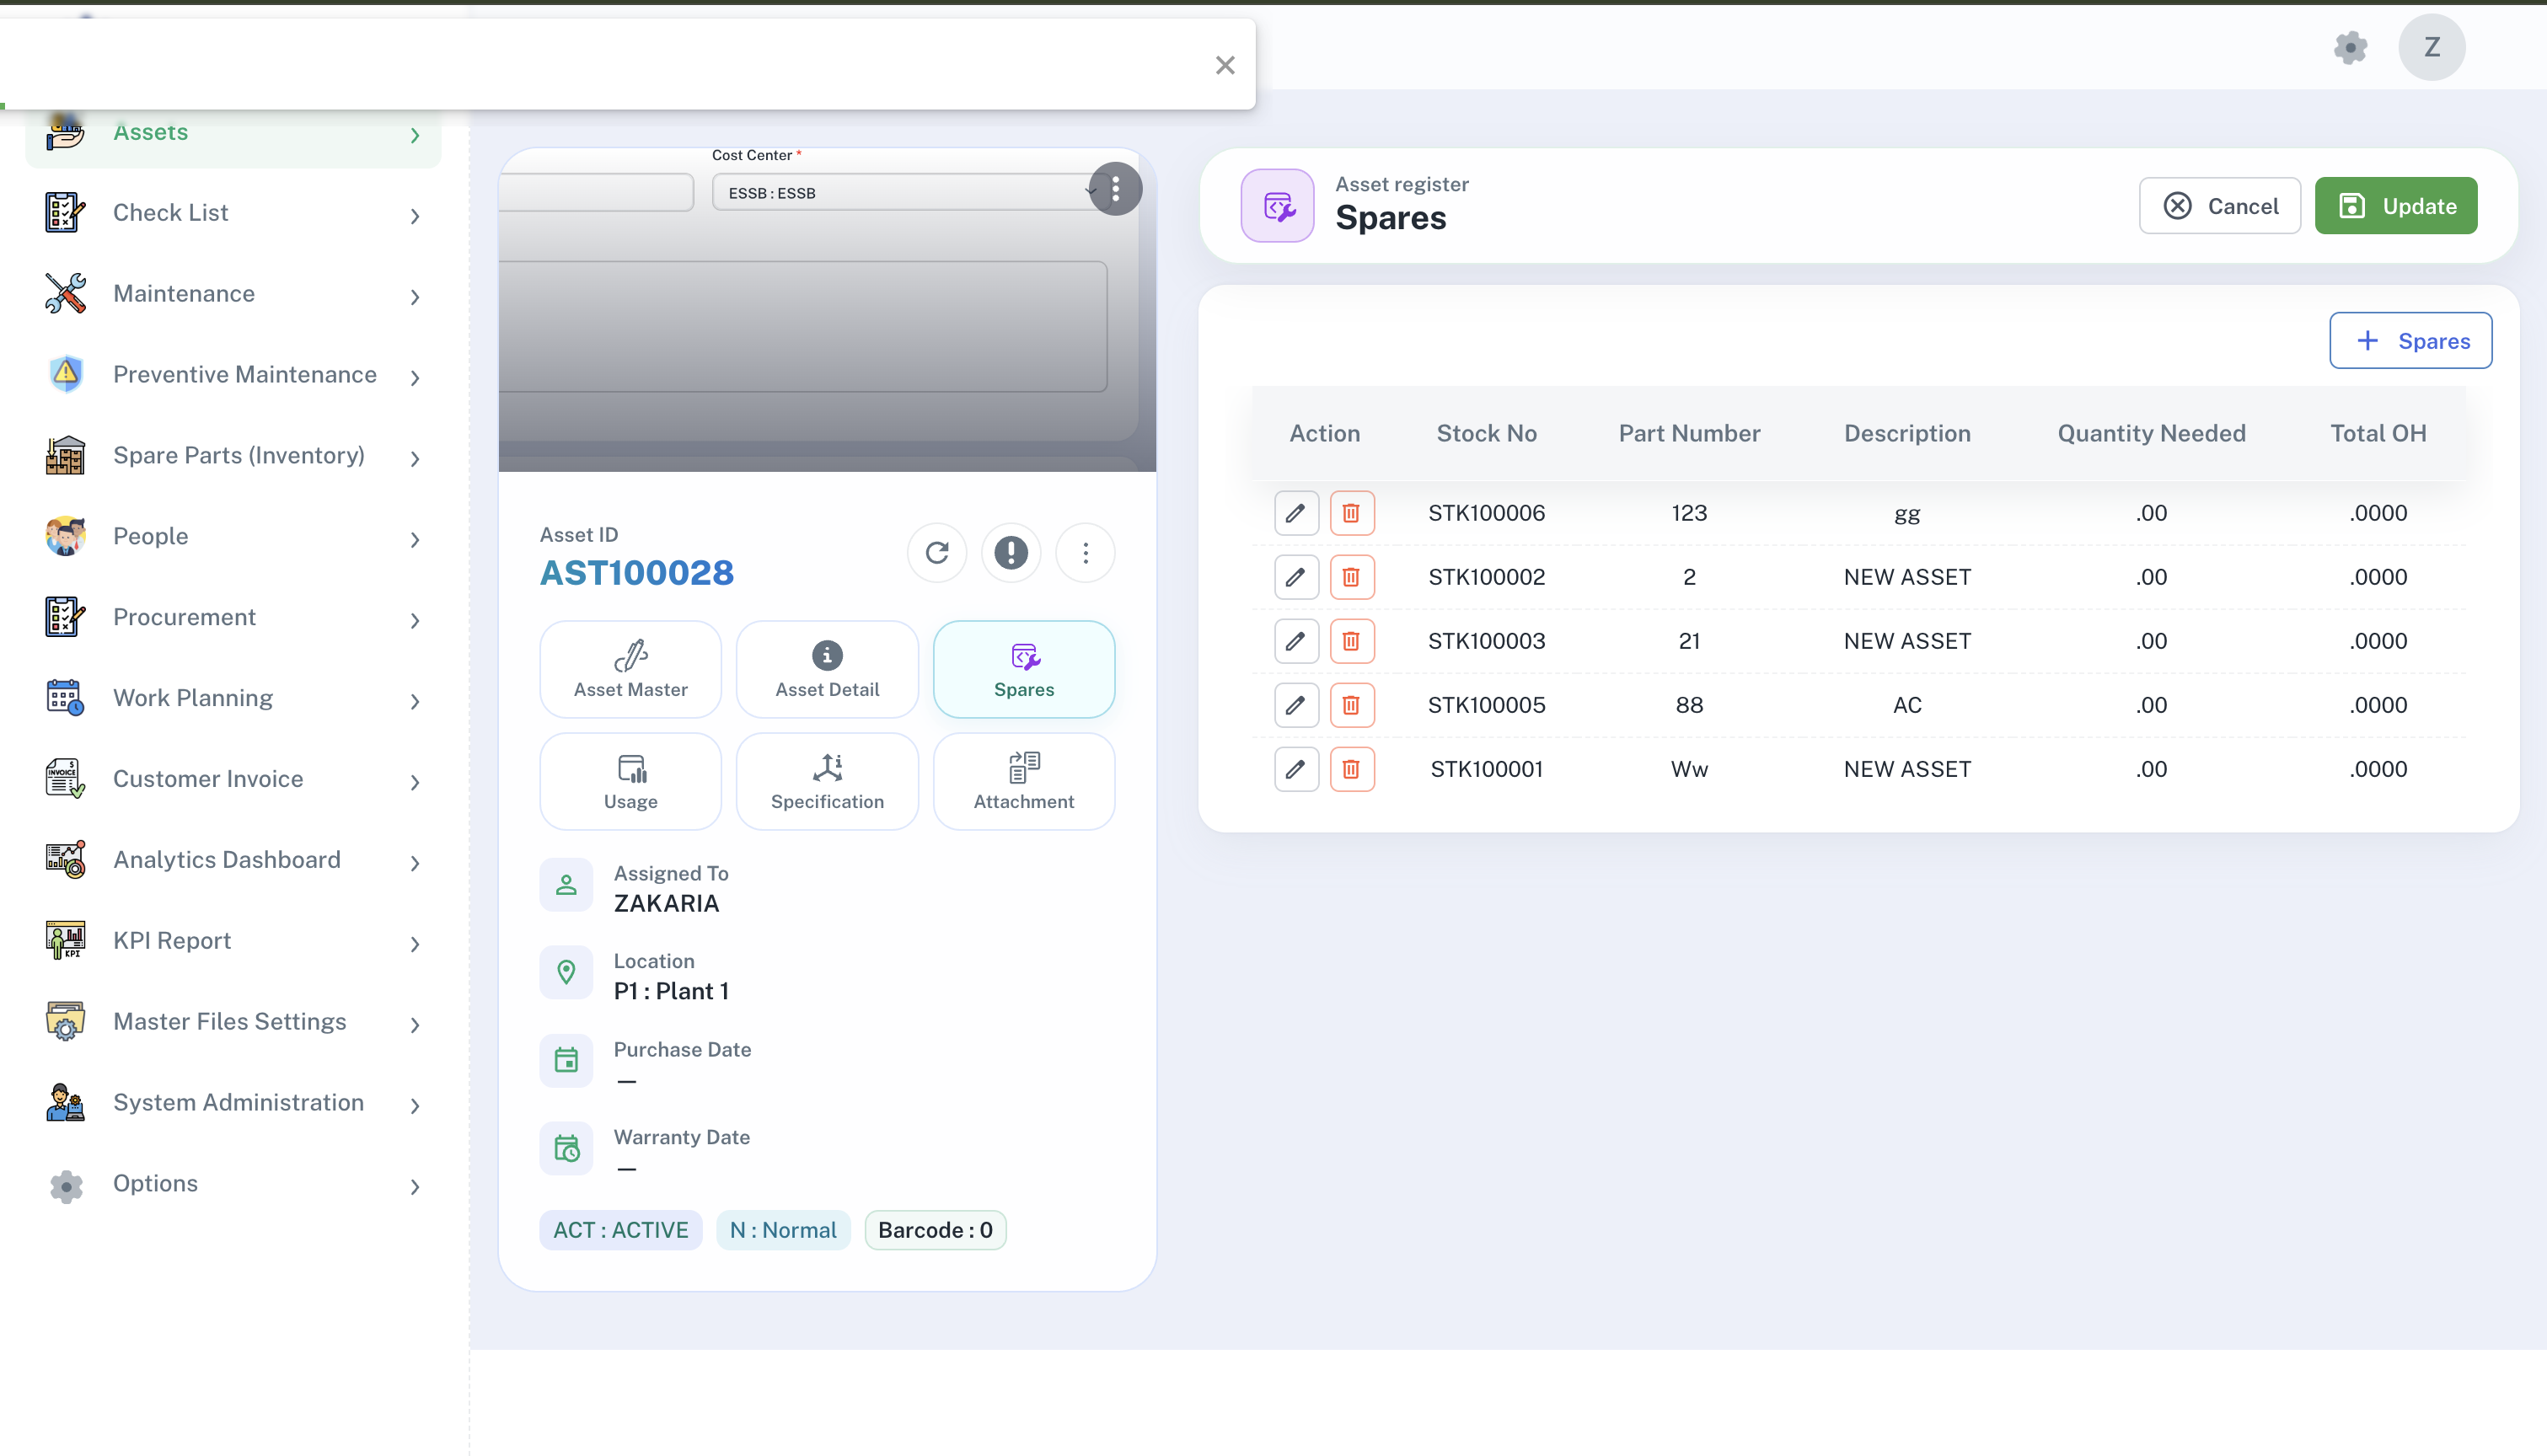Screen dimensions: 2547x1456
Task: Click refresh icon beside Asset ID
Action: (x=937, y=553)
